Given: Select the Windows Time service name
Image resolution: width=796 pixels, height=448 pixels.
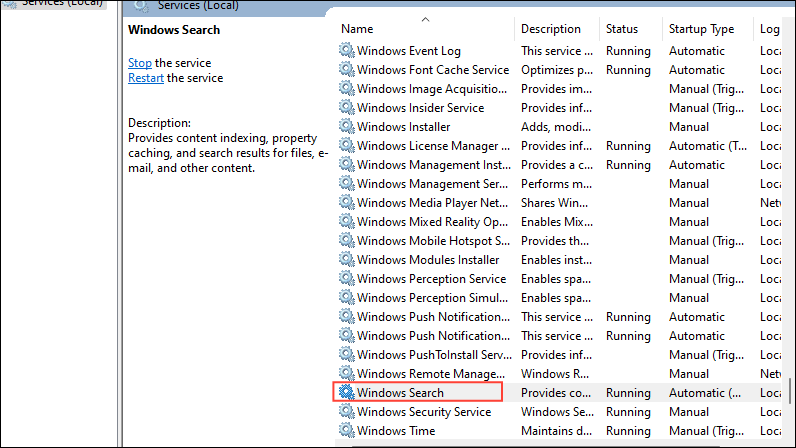Looking at the screenshot, I should (x=396, y=431).
